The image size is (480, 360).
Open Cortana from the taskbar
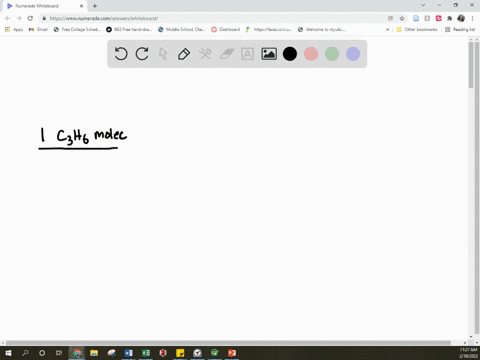point(42,353)
